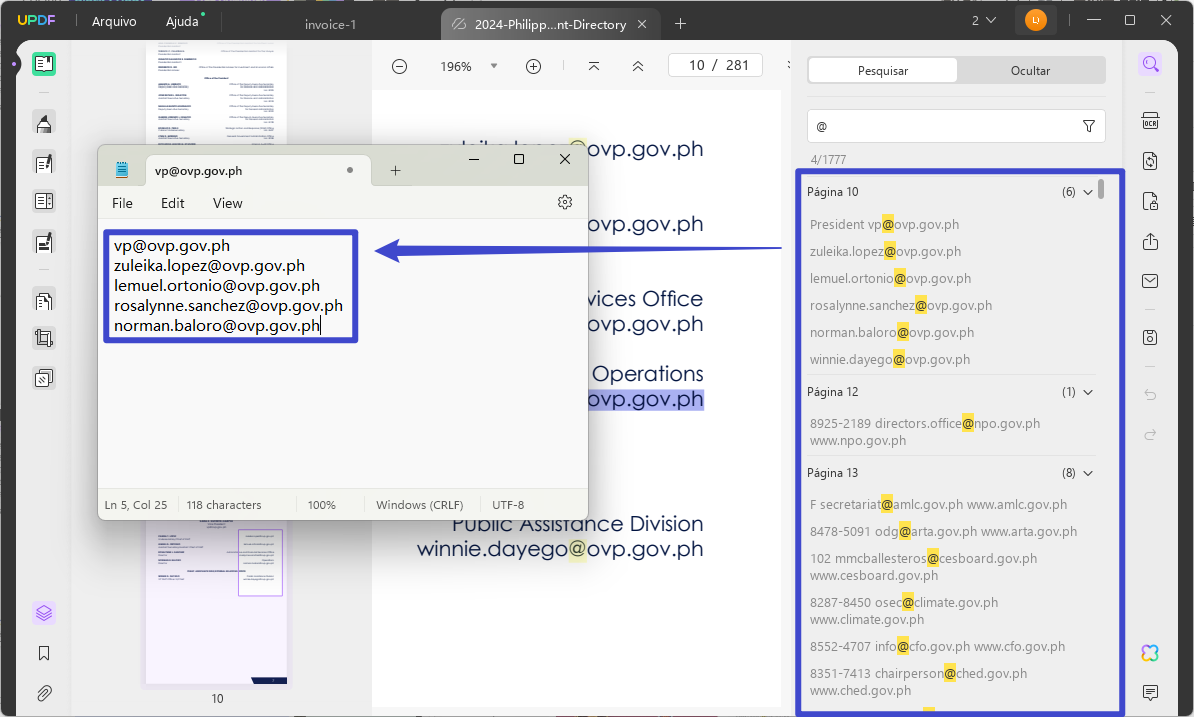Screen dimensions: 1194x717
Task: Select result winnie.dayego@ovp.gov.ph in panel
Action: pos(889,359)
